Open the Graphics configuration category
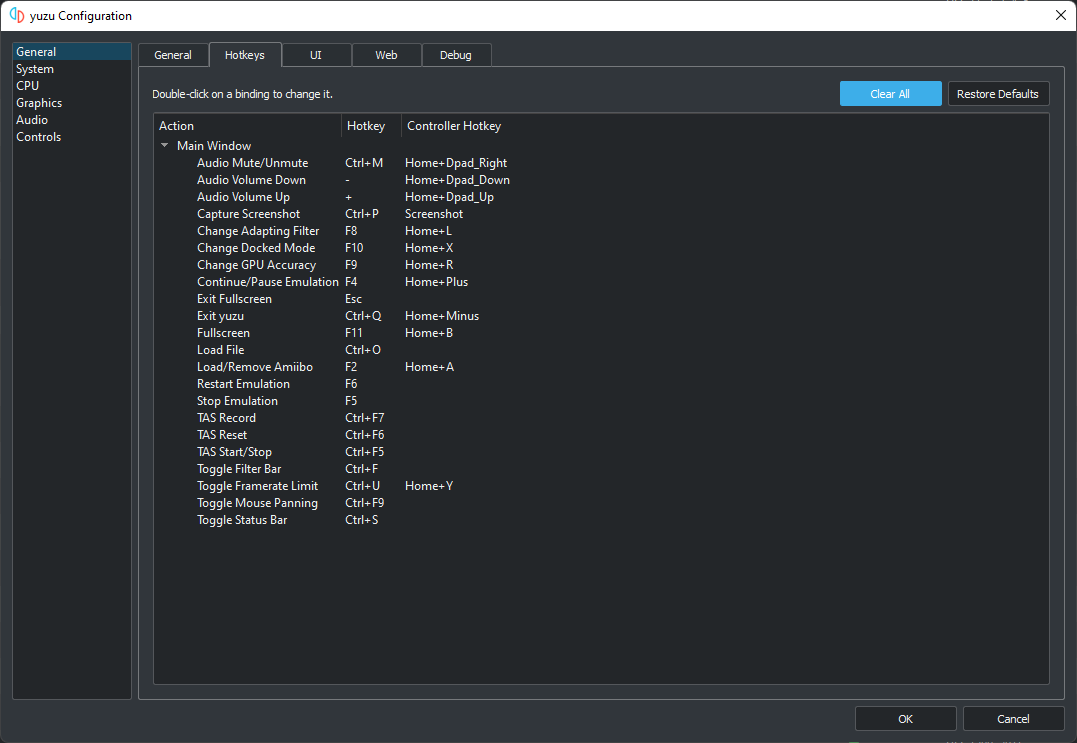 (39, 103)
